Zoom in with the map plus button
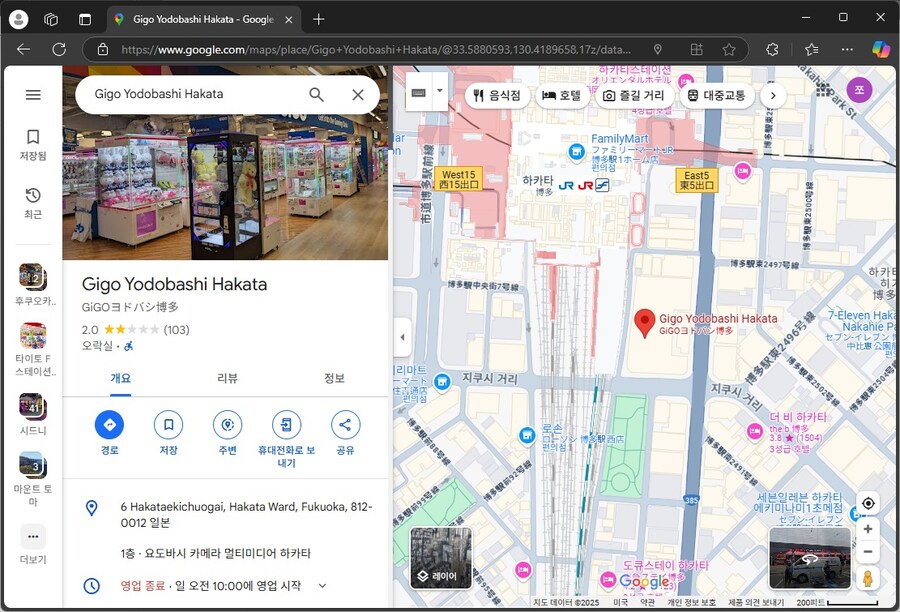This screenshot has height=612, width=900. coord(868,529)
